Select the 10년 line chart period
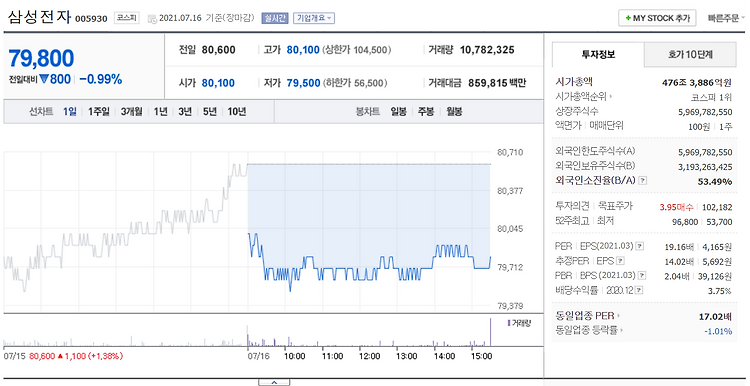The width and height of the screenshot is (750, 386). 237,111
